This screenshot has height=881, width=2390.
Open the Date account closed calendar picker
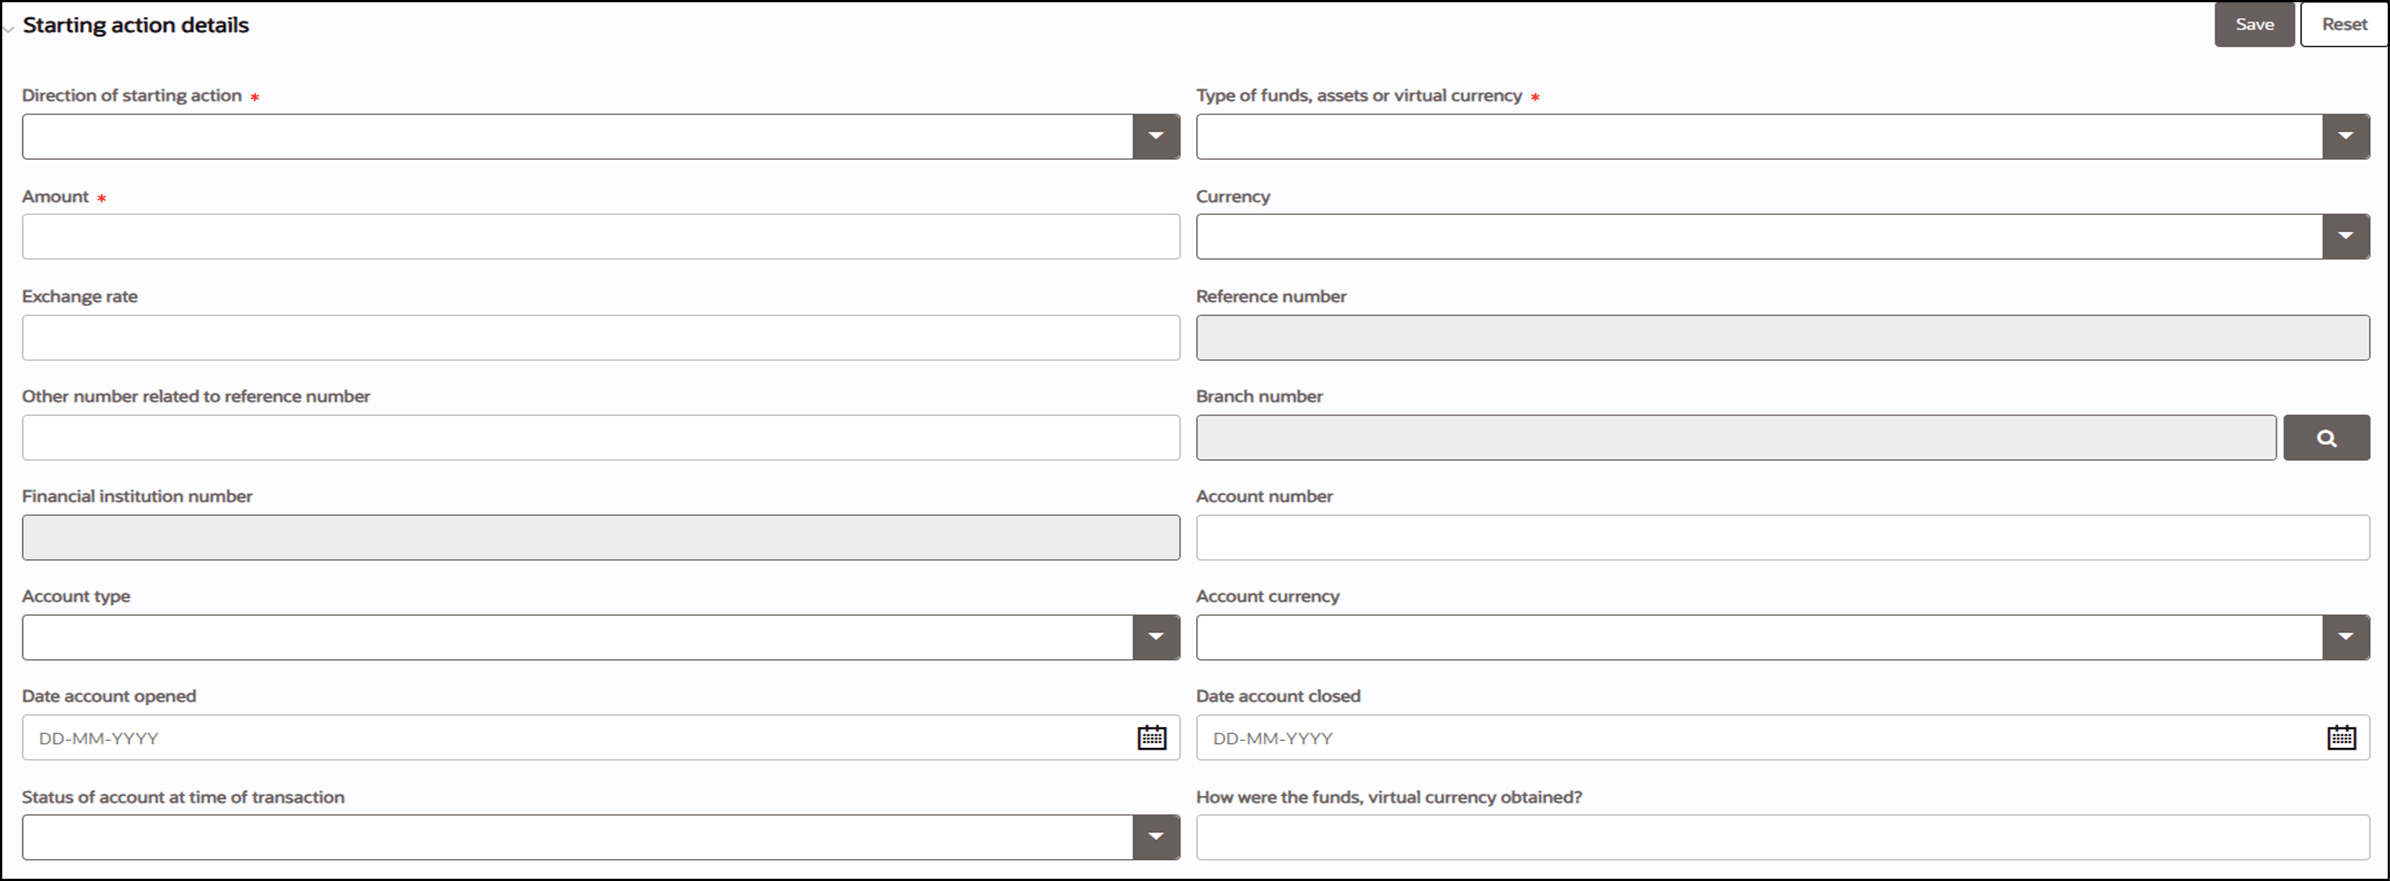(x=2341, y=737)
